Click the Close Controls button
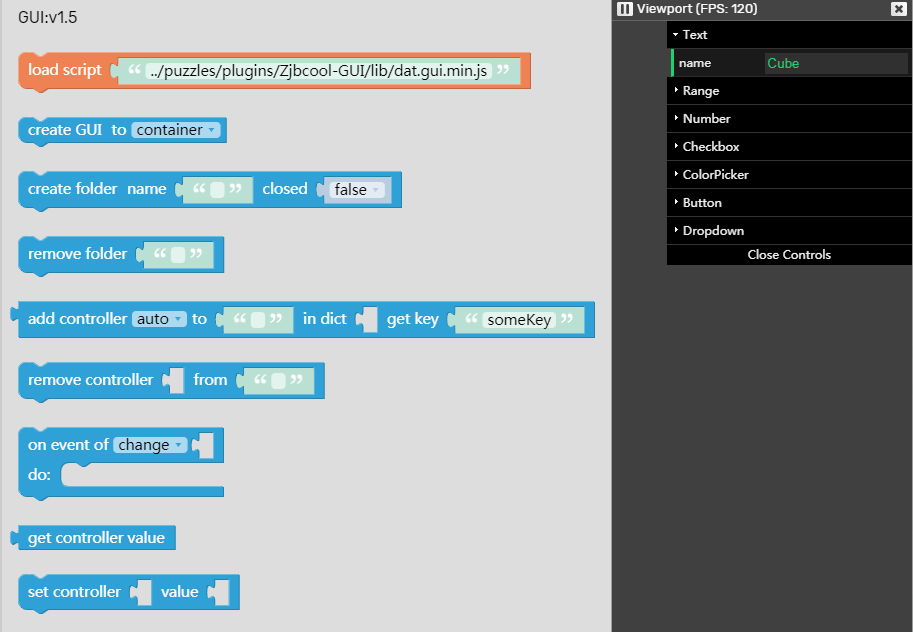The width and height of the screenshot is (913, 632). click(x=789, y=255)
